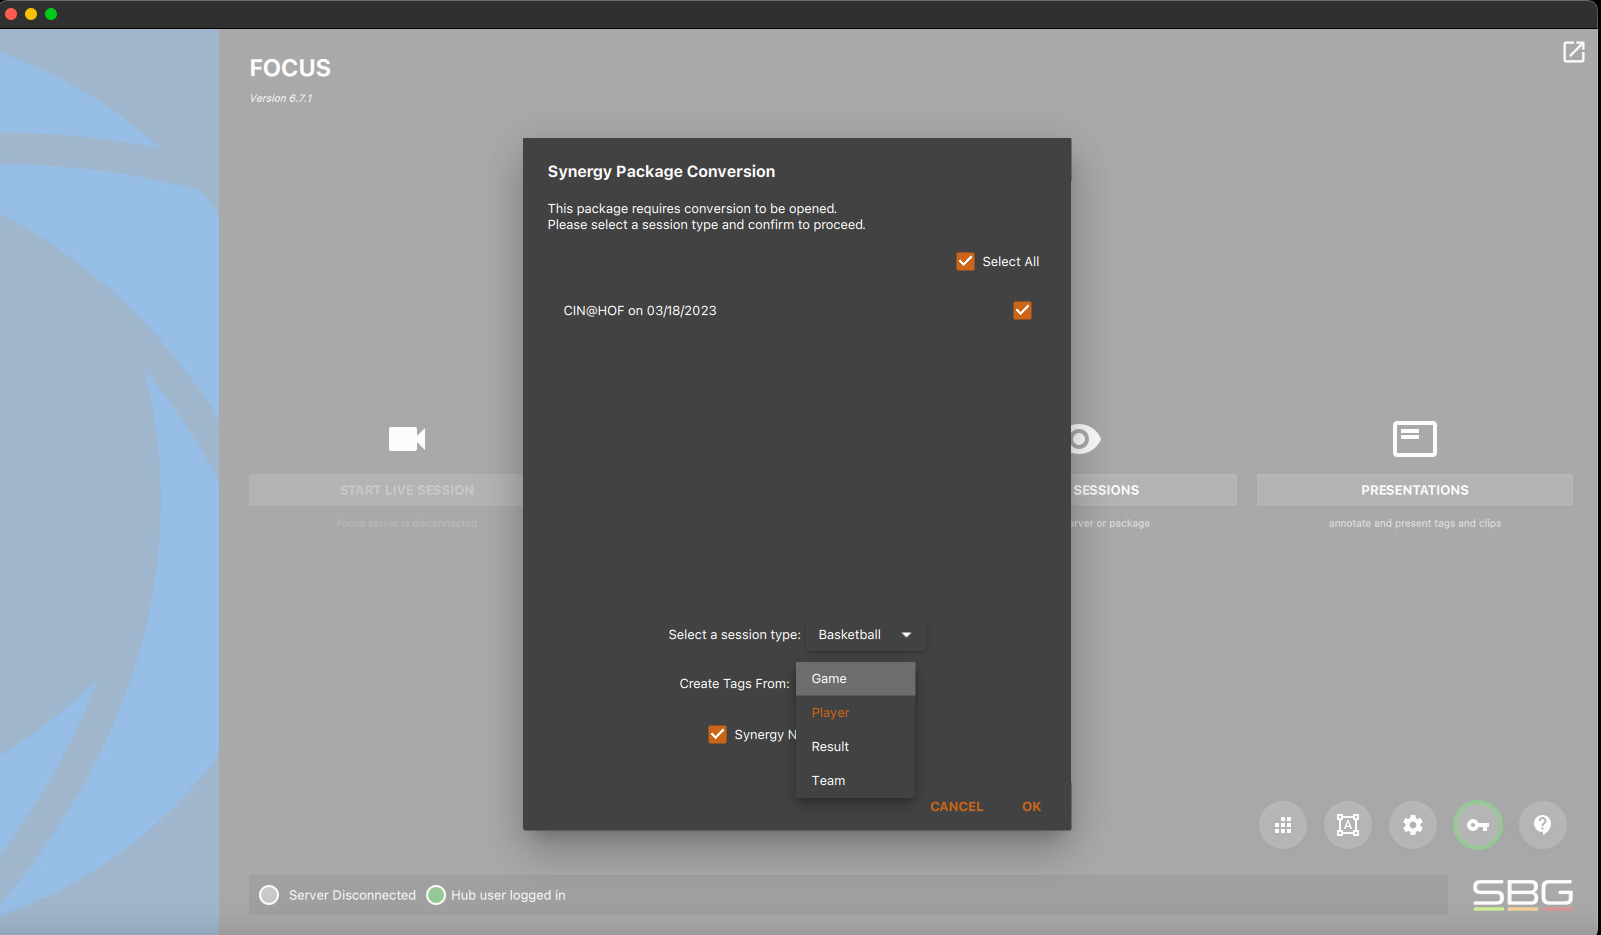Click the SBG logo
The height and width of the screenshot is (935, 1601).
pyautogui.click(x=1522, y=894)
